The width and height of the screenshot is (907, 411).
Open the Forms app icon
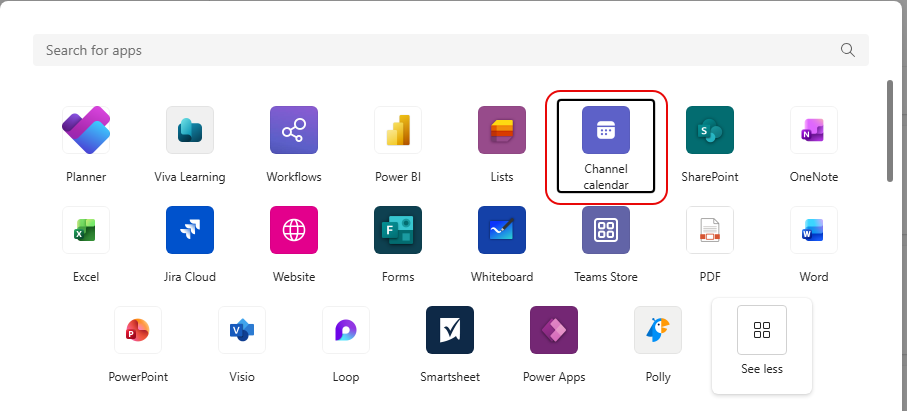pyautogui.click(x=398, y=231)
